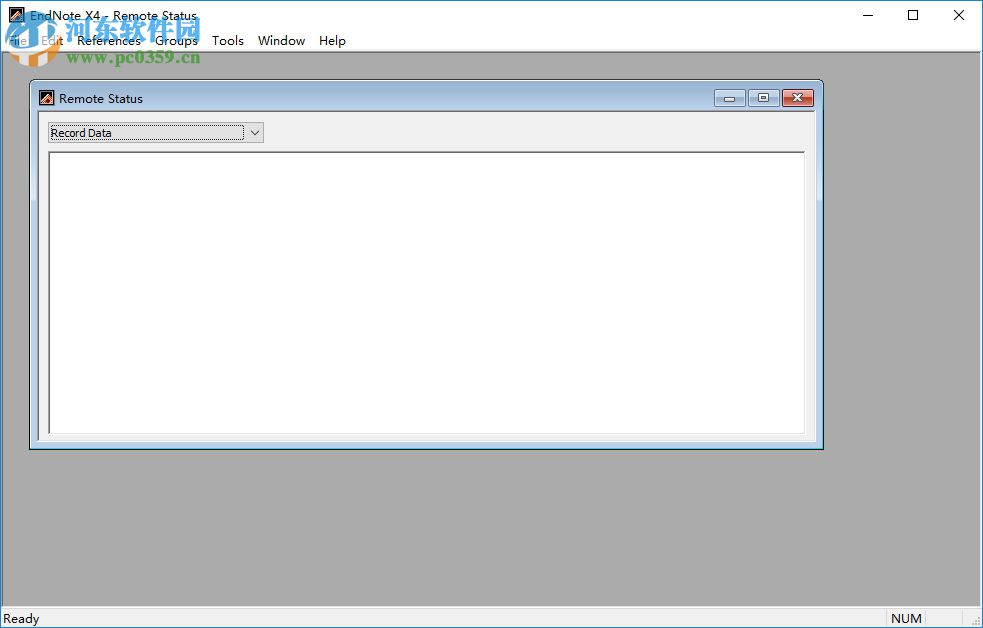Click inside the empty record display area
983x628 pixels.
pyautogui.click(x=426, y=290)
